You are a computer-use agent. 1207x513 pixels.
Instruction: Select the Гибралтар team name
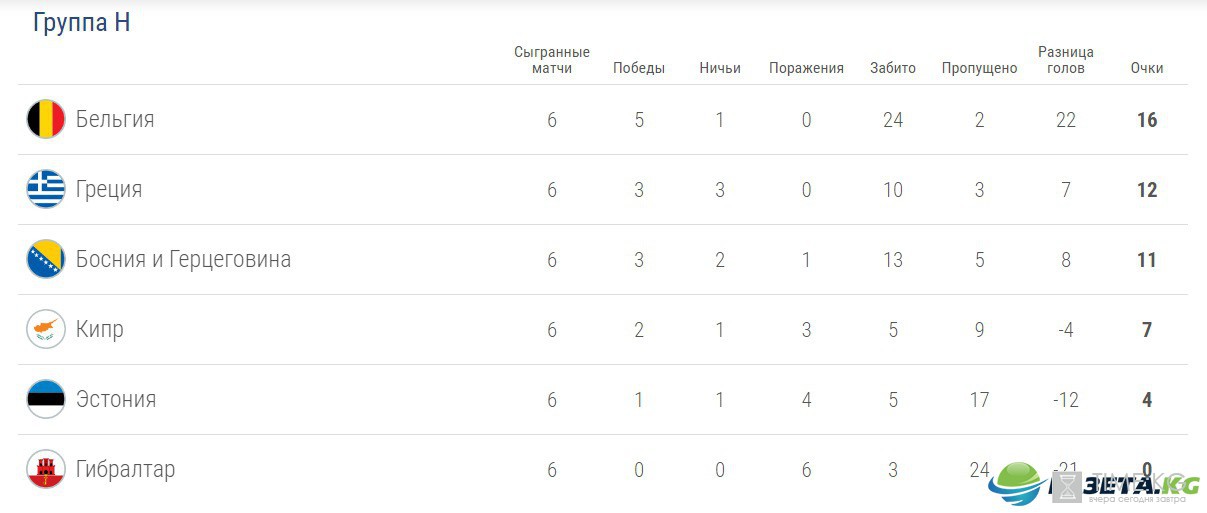125,470
